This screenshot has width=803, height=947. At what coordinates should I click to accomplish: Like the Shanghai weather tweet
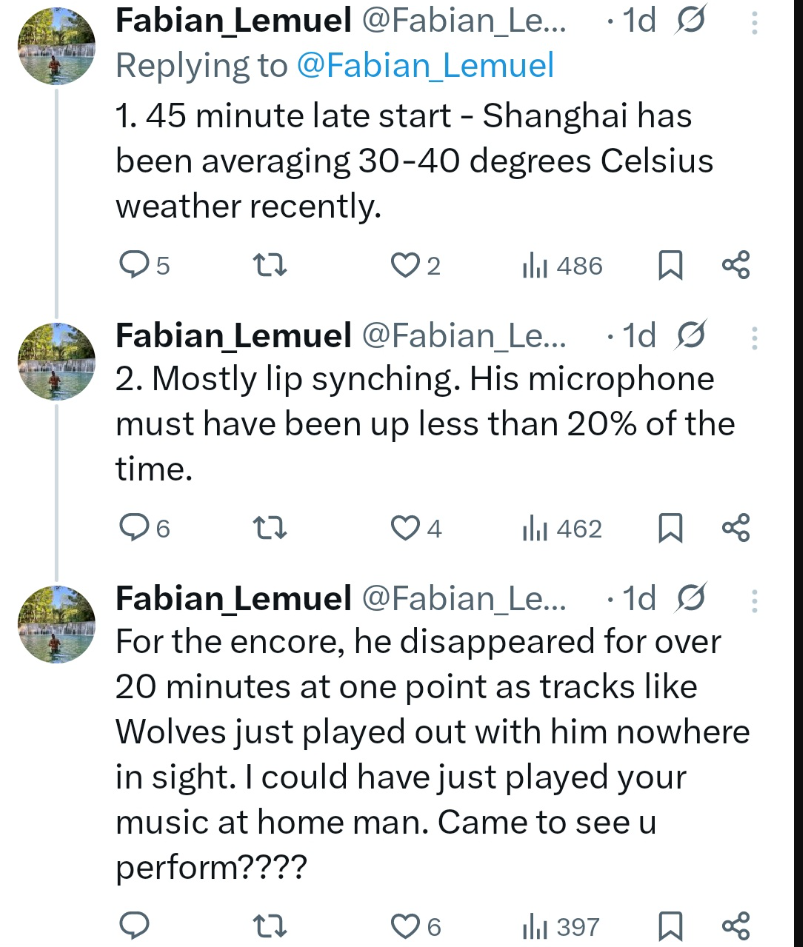click(x=405, y=265)
